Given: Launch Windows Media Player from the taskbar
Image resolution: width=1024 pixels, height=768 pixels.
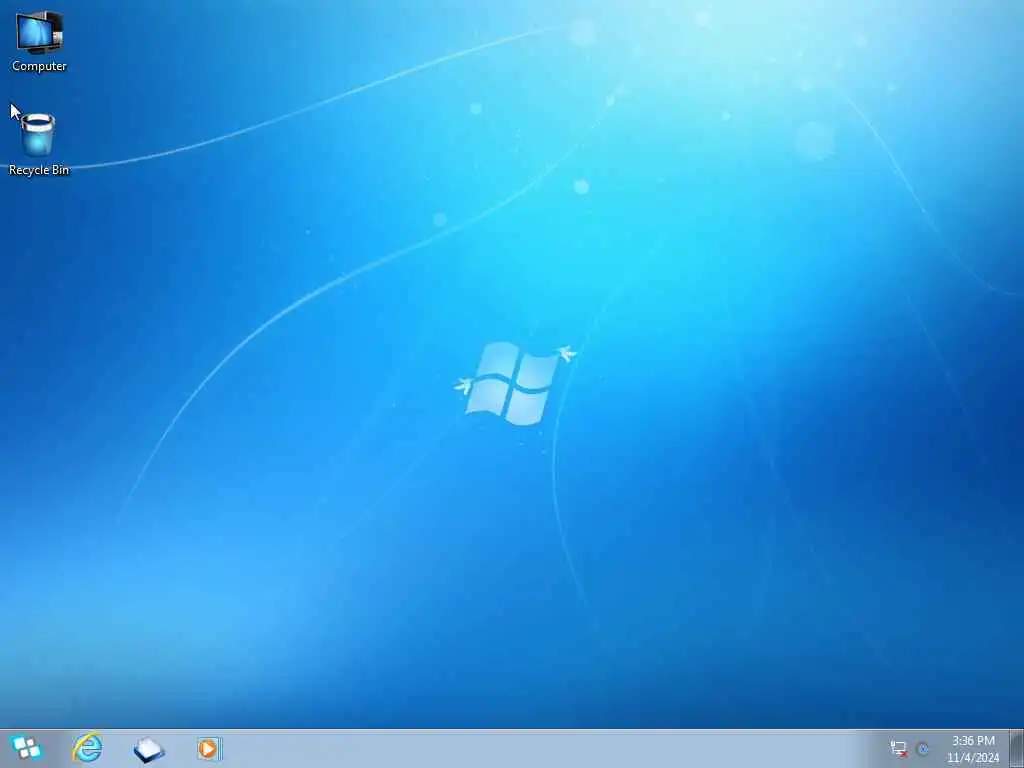Looking at the screenshot, I should click(x=209, y=748).
